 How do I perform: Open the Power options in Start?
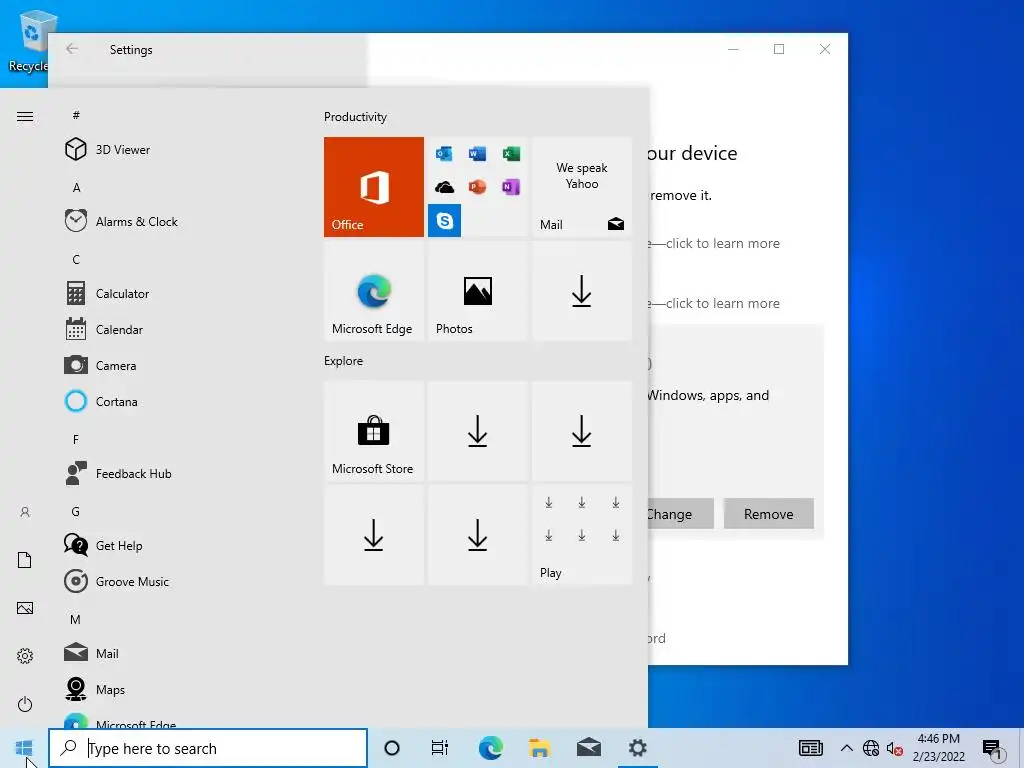coord(25,704)
